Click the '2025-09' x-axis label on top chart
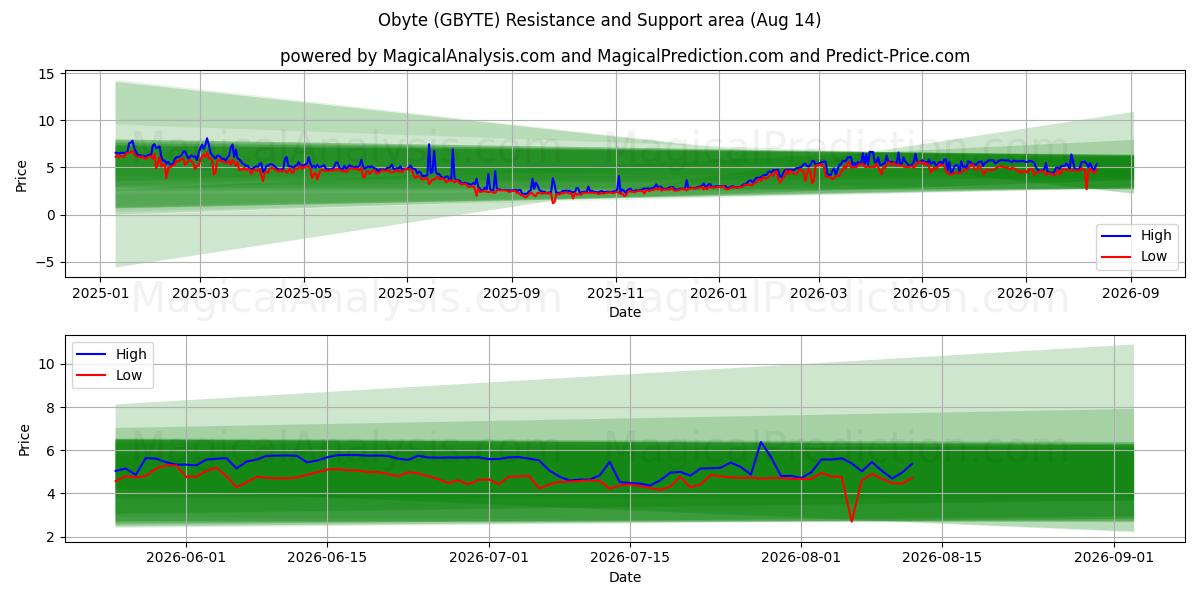The width and height of the screenshot is (1200, 600). pos(512,294)
